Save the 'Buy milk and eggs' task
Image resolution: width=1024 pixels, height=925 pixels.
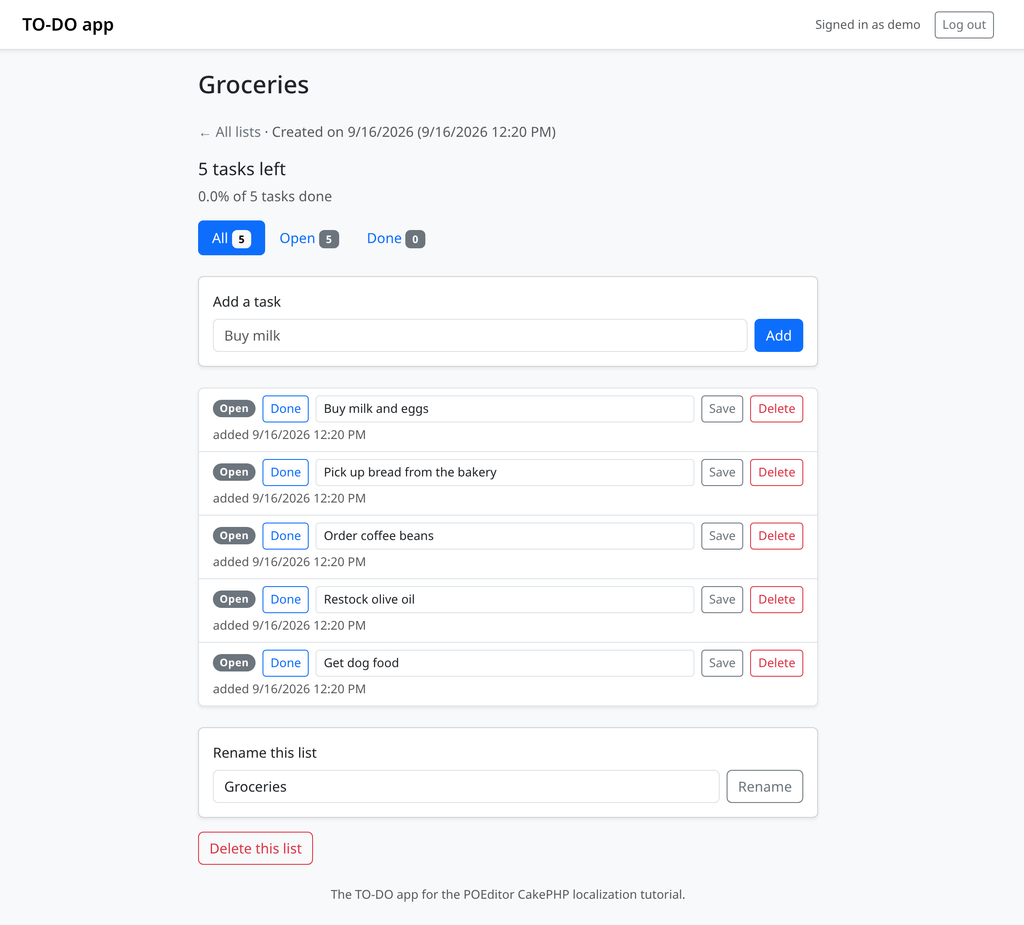coord(722,409)
